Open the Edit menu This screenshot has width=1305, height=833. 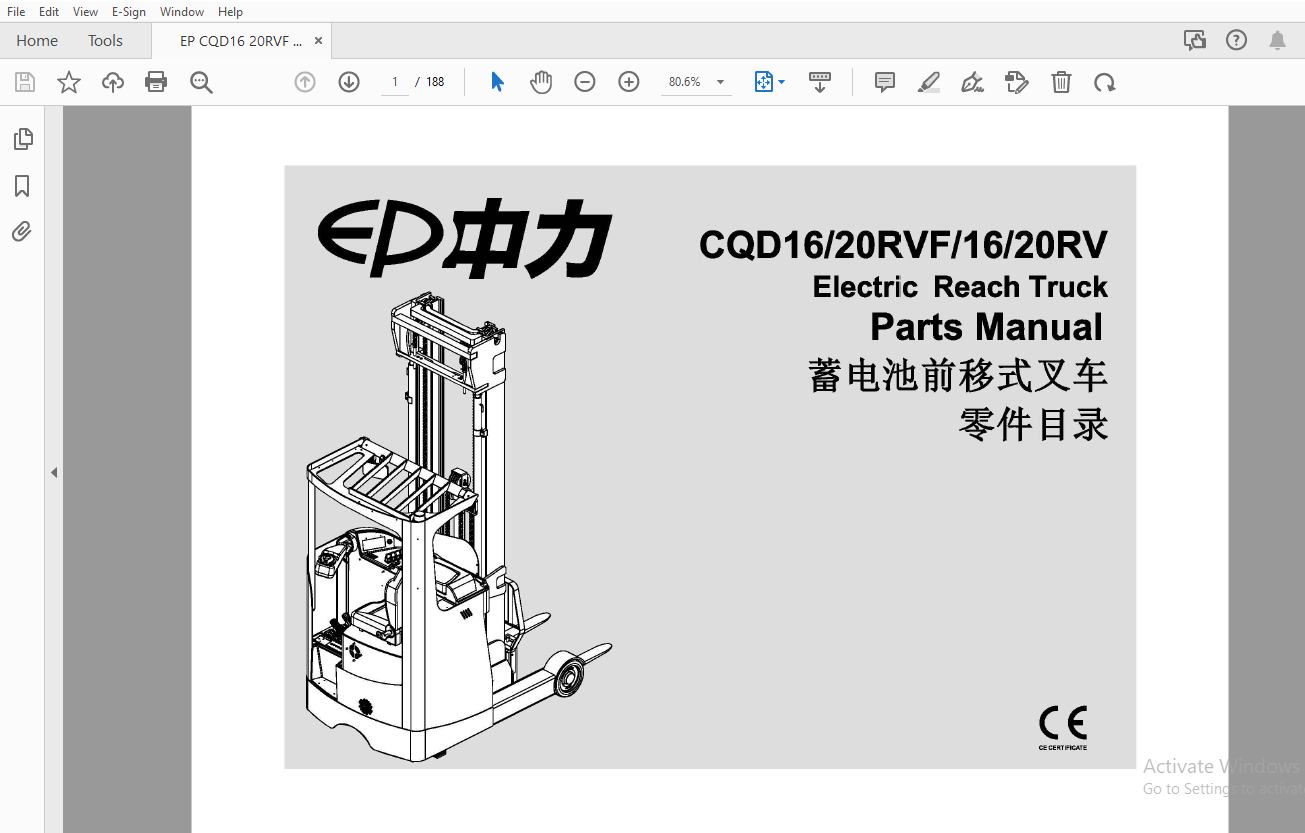click(48, 11)
